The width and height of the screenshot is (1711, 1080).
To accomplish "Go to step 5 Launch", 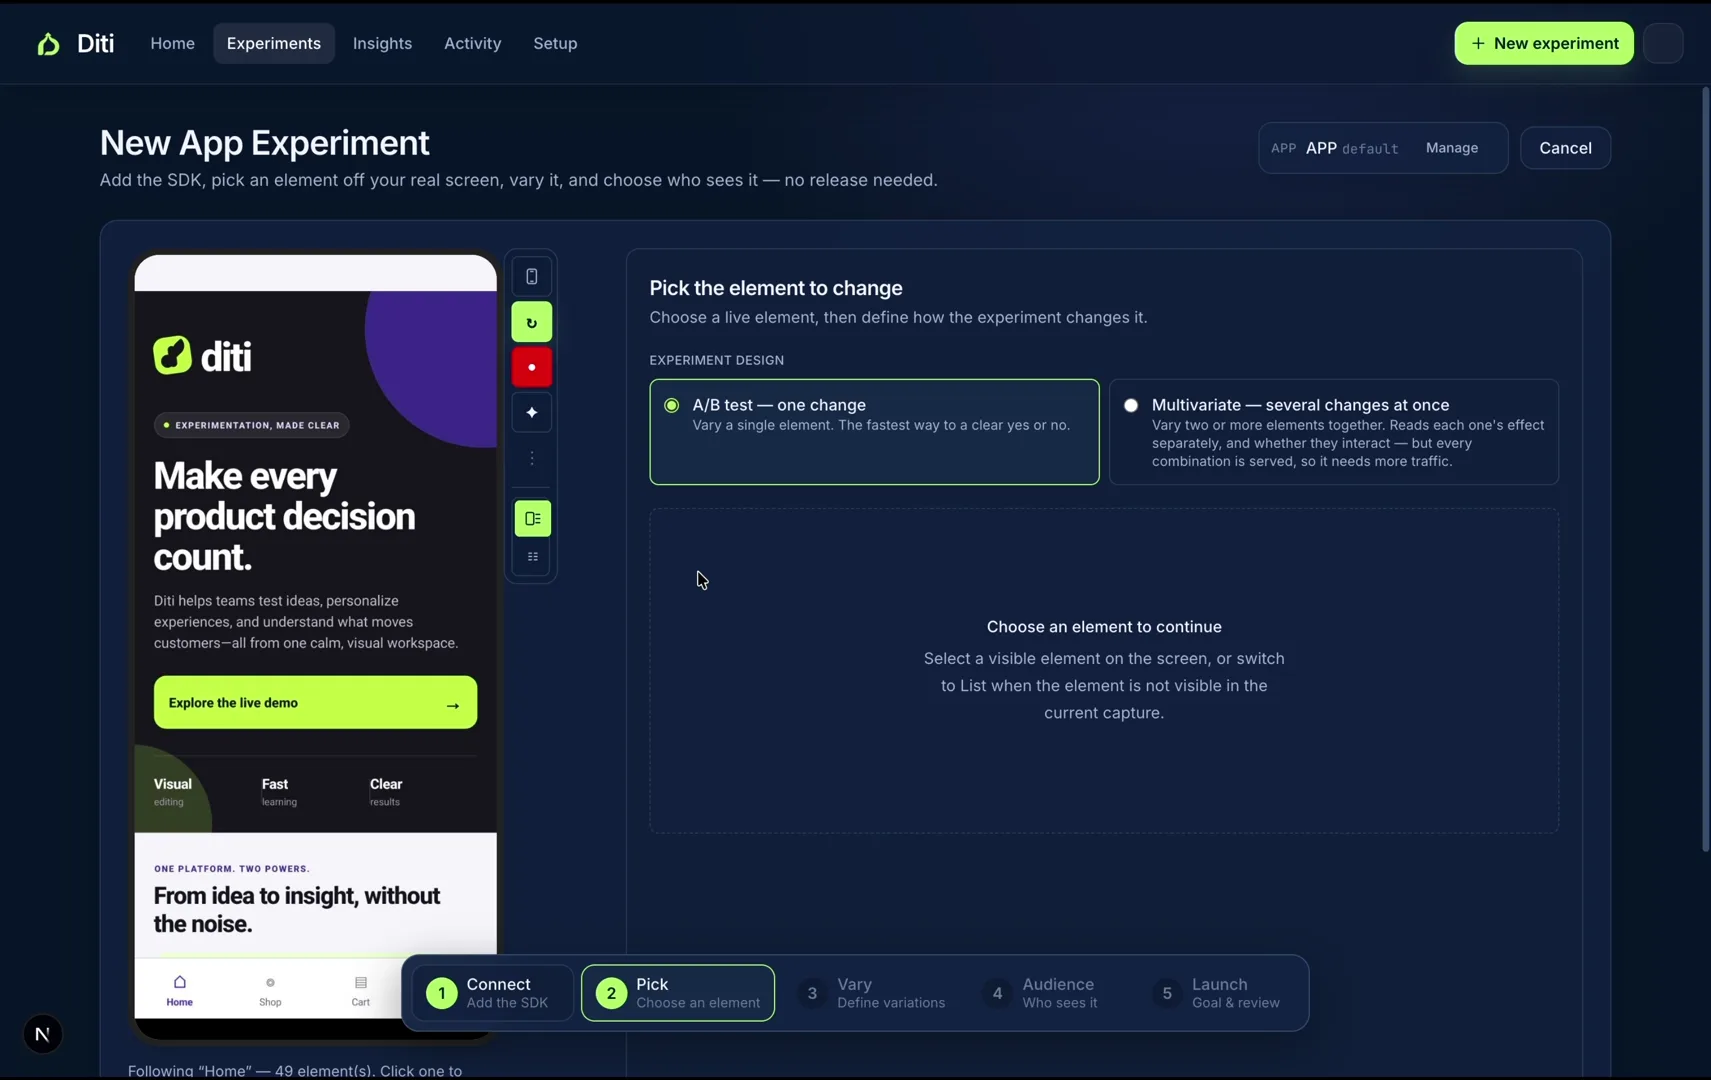I will click(x=1218, y=993).
